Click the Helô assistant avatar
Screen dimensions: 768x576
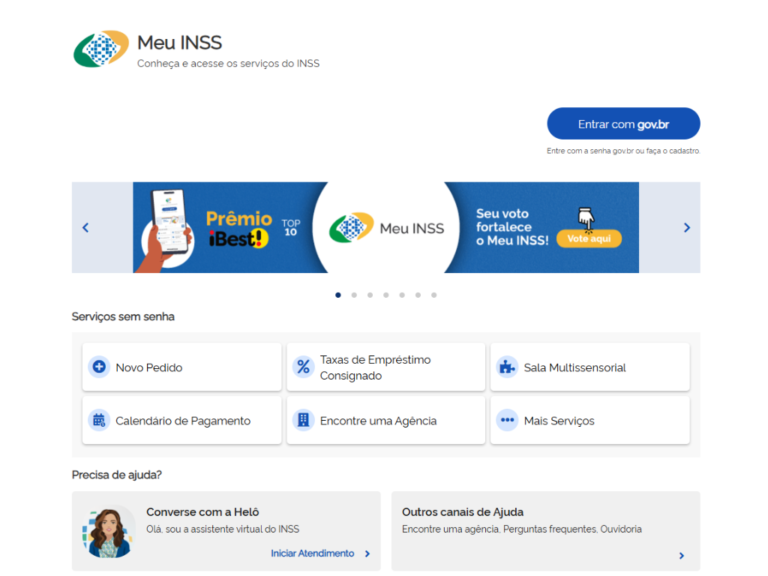[109, 532]
